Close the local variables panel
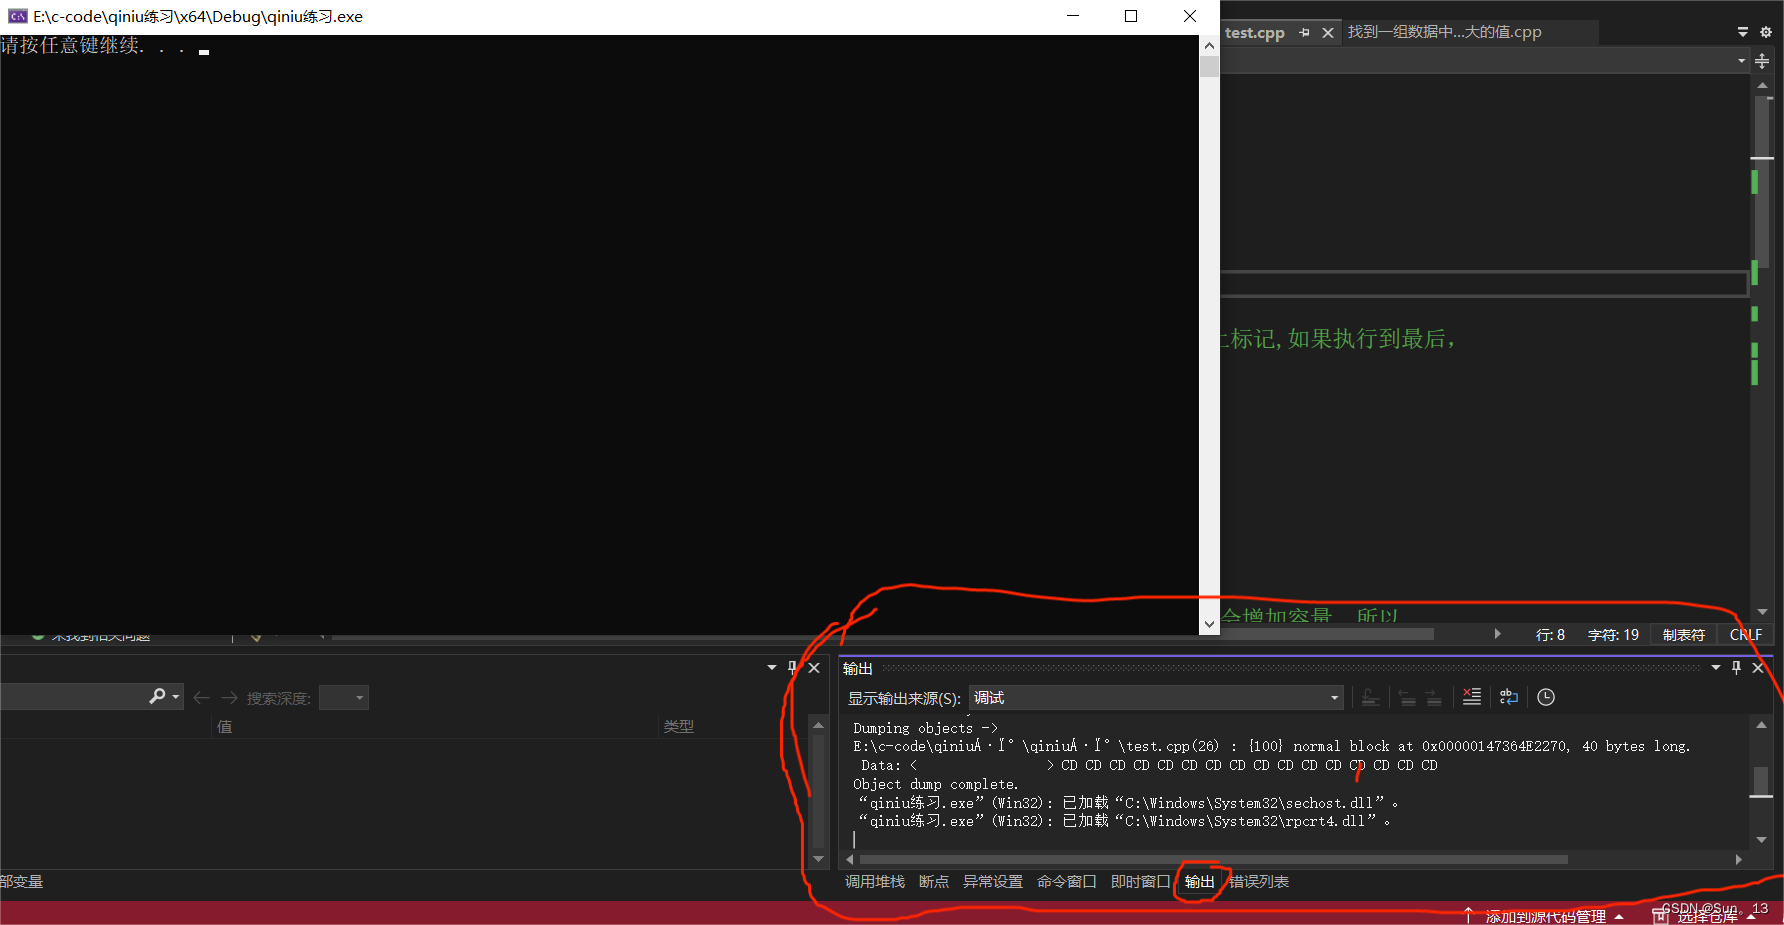Viewport: 1784px width, 925px height. coord(814,667)
